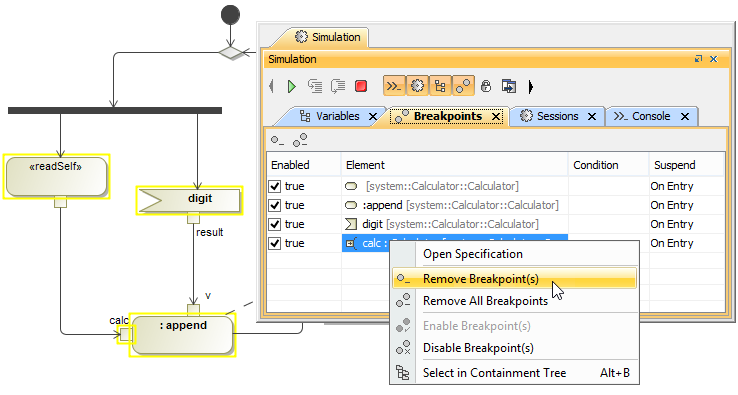Choose Remove All Breakpoints from context menu
This screenshot has height=395, width=738.
coord(514,301)
